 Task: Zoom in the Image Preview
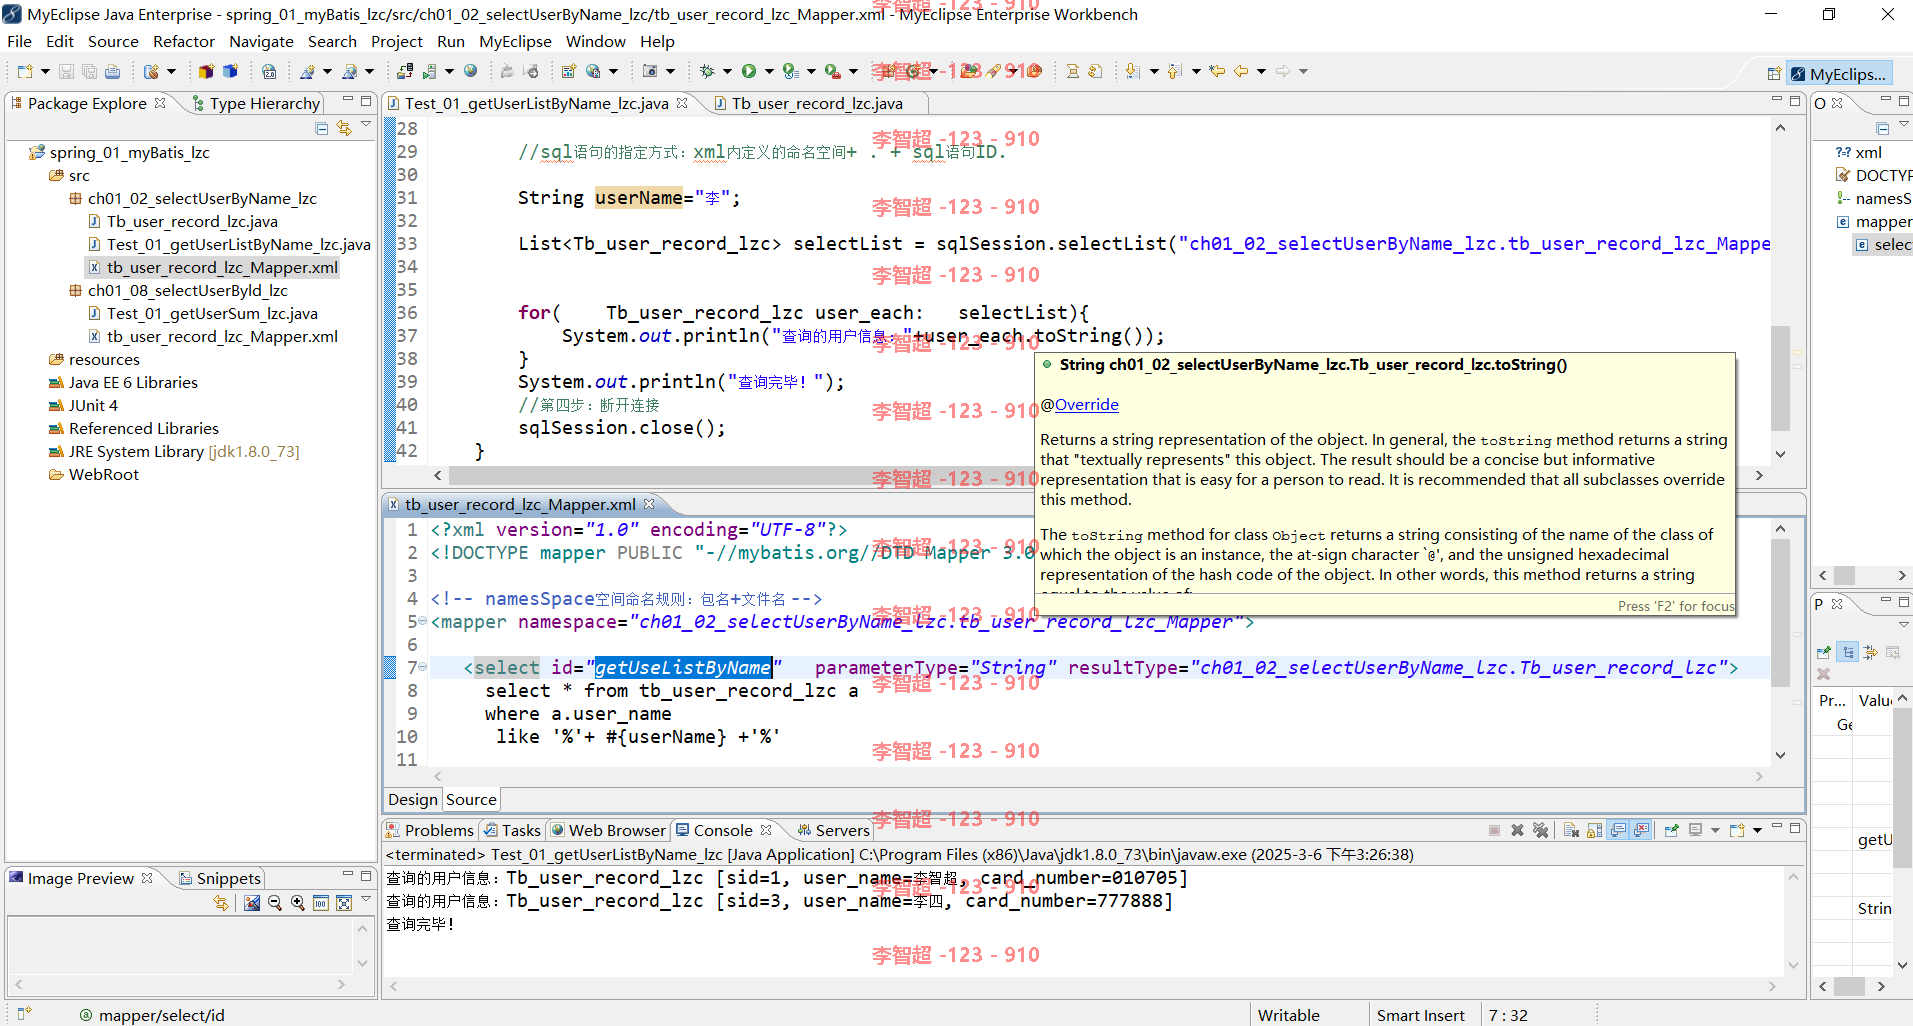pos(298,903)
